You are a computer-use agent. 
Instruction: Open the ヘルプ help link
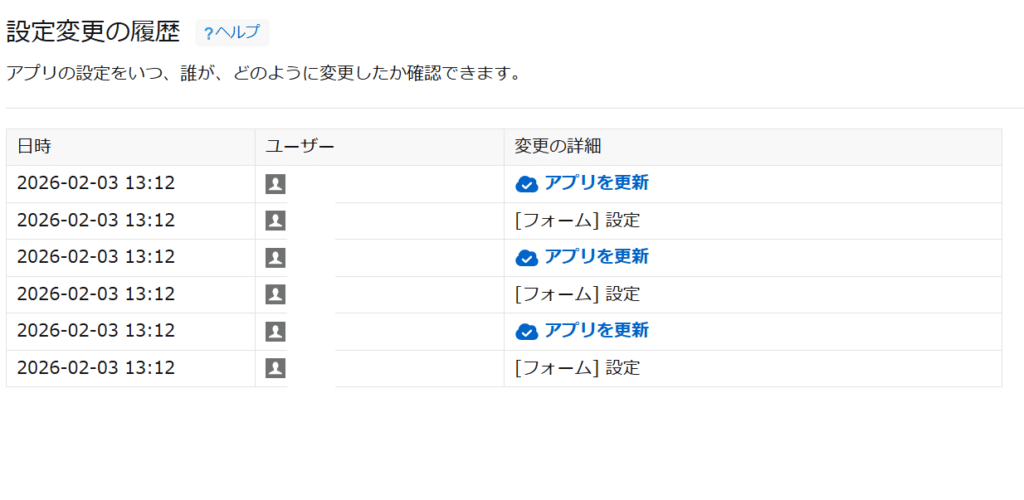tap(232, 33)
